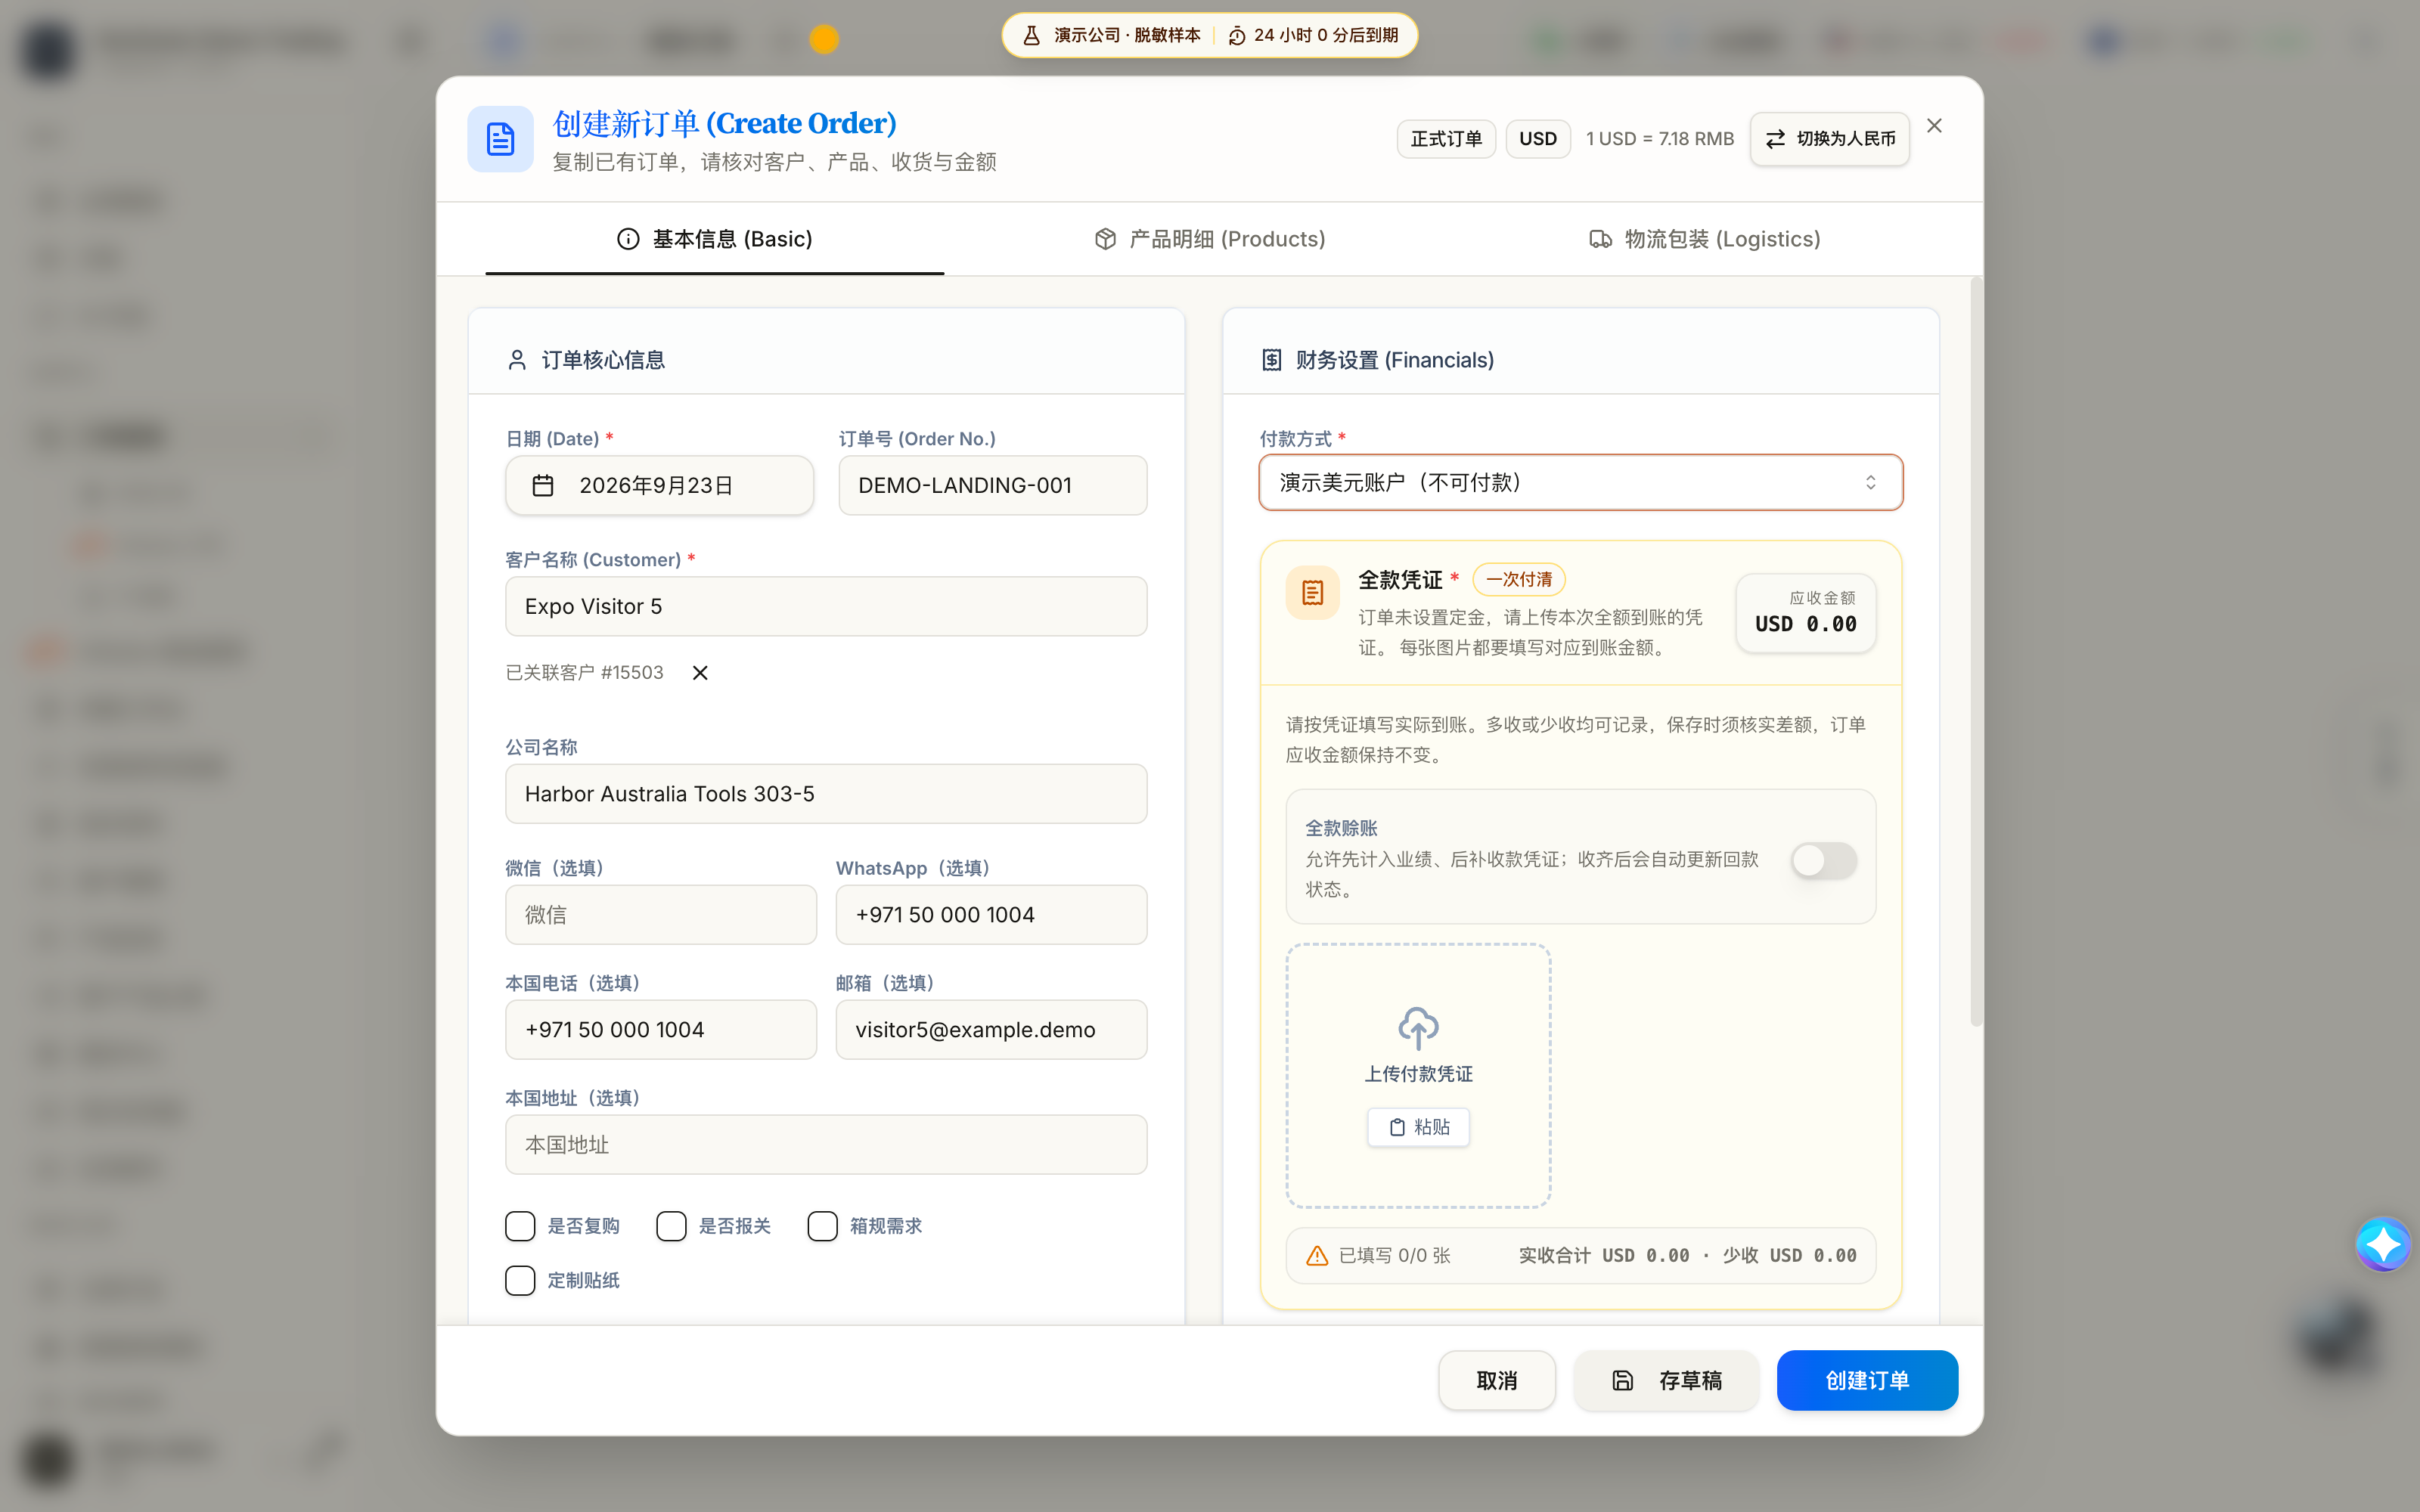The image size is (2420, 1512).
Task: Click the 实收合计 USD 0.00 summary text
Action: (1604, 1256)
